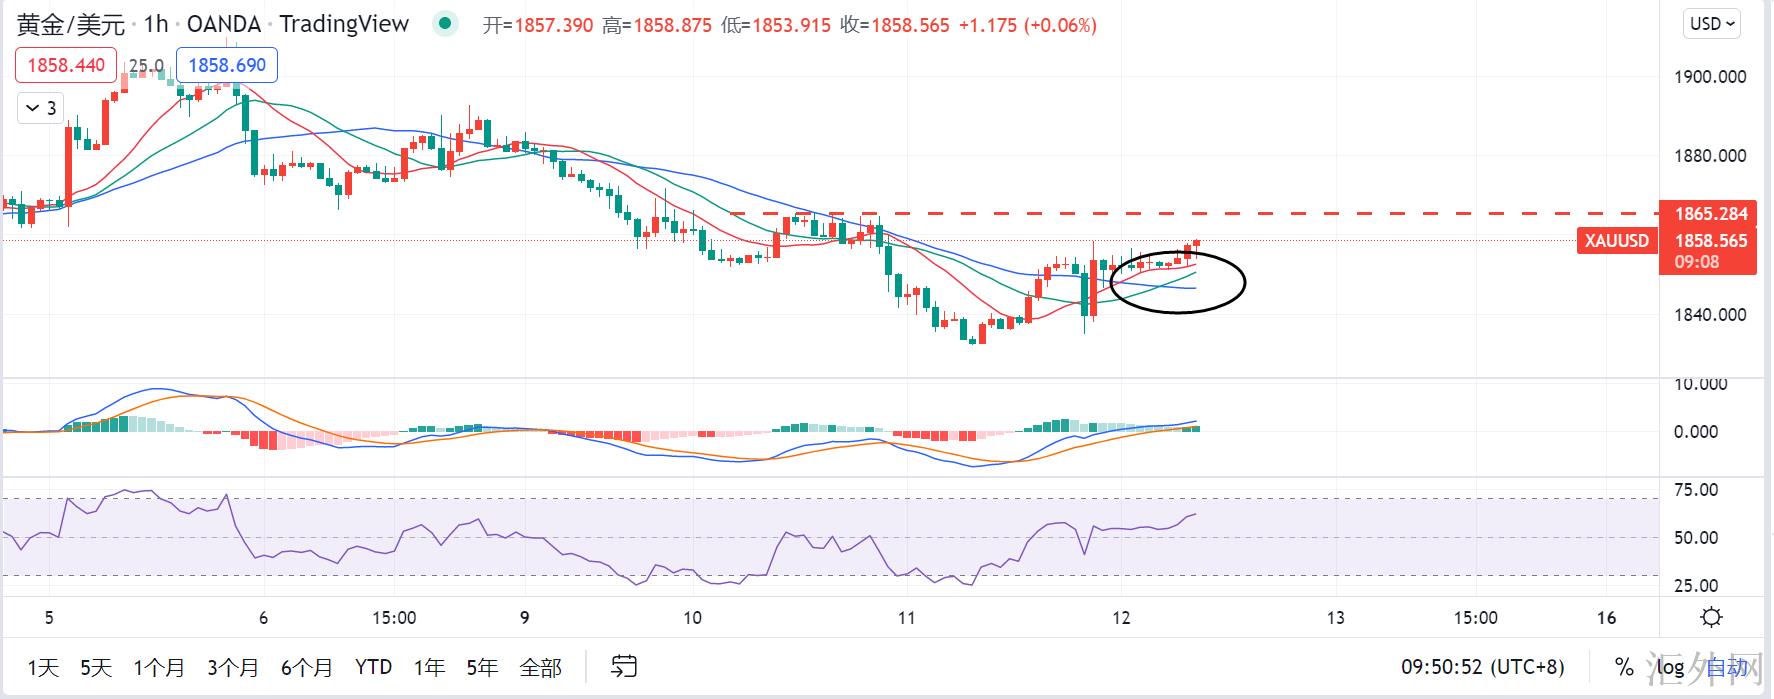1774x699 pixels.
Task: Toggle auto scale (自动) mode
Action: pyautogui.click(x=1727, y=667)
